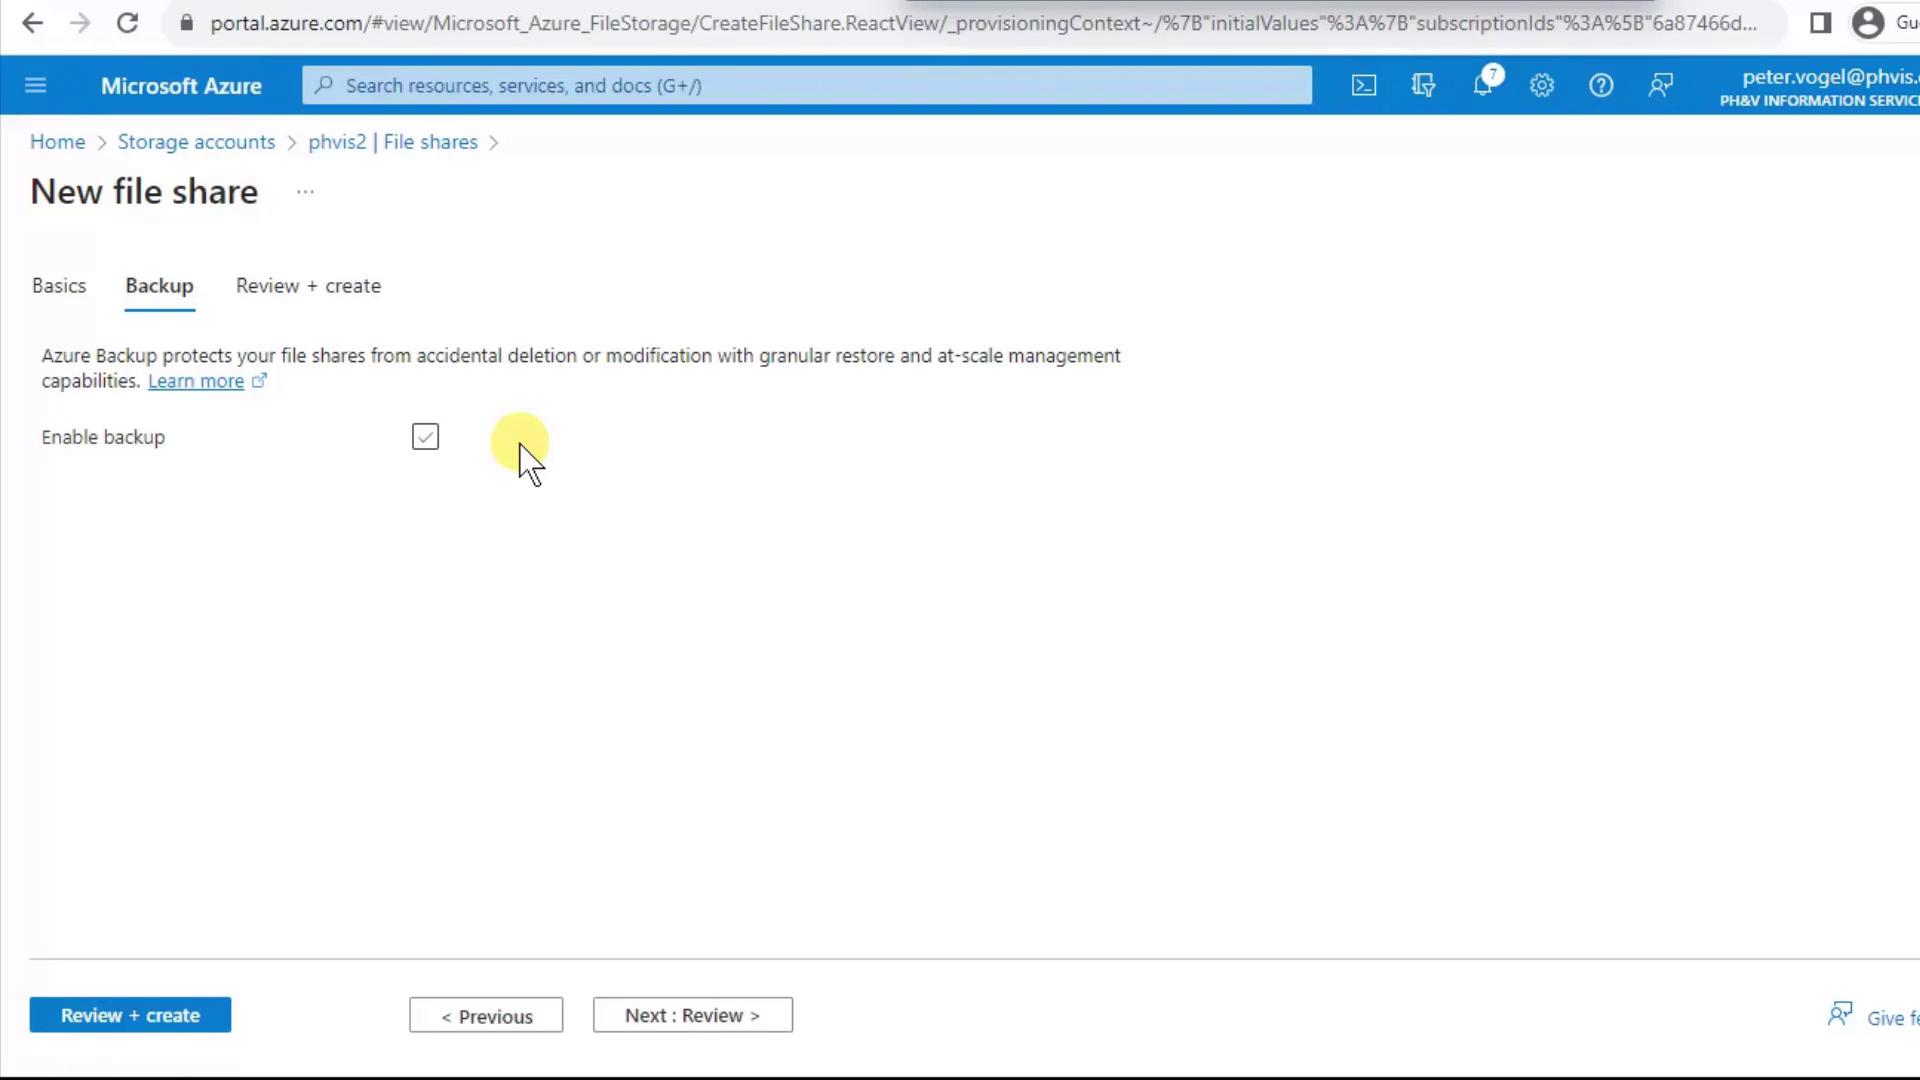Go back using browser back arrow
This screenshot has height=1080, width=1920.
click(32, 23)
